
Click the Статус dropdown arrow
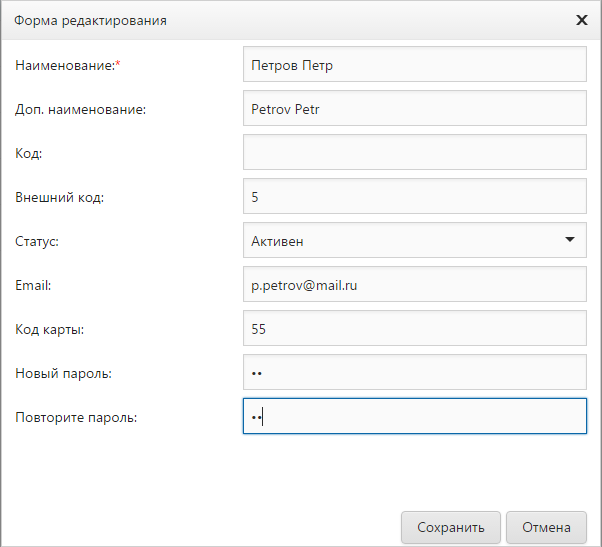(x=569, y=240)
